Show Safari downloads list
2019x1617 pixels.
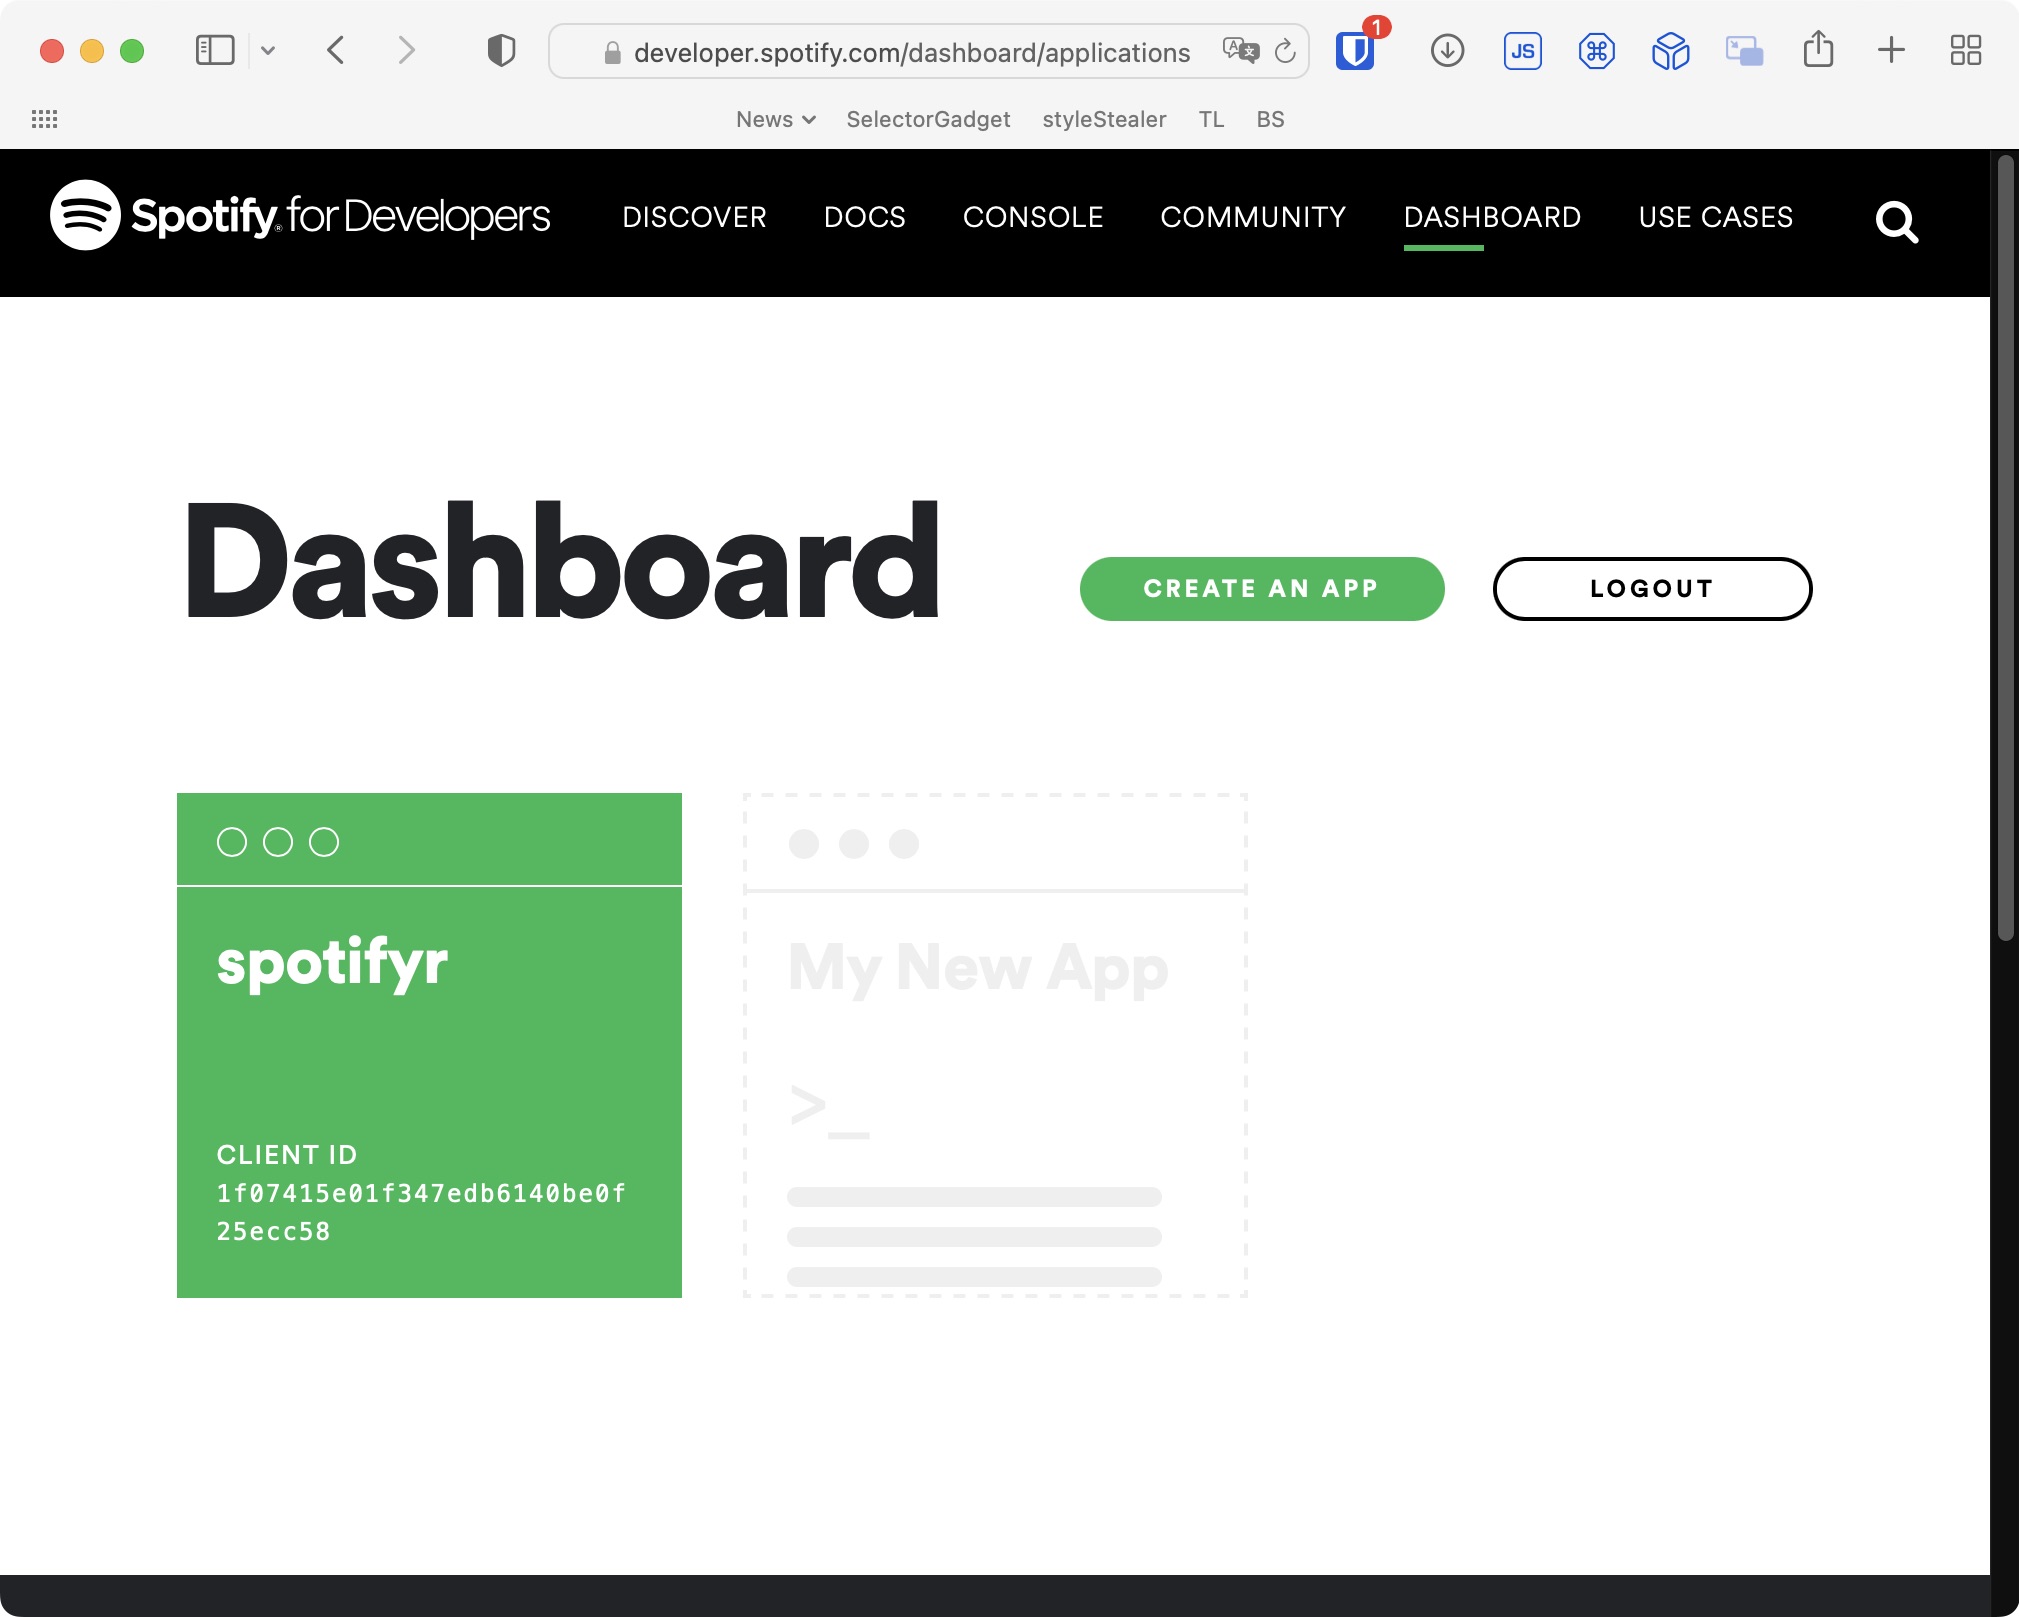pyautogui.click(x=1447, y=51)
